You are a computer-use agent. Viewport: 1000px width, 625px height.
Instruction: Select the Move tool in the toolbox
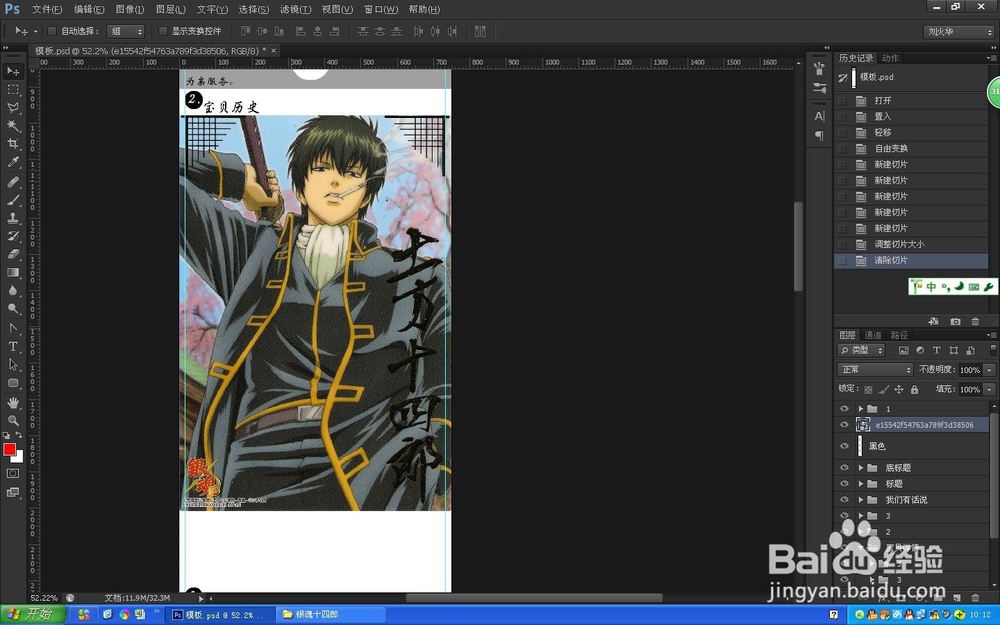(13, 71)
